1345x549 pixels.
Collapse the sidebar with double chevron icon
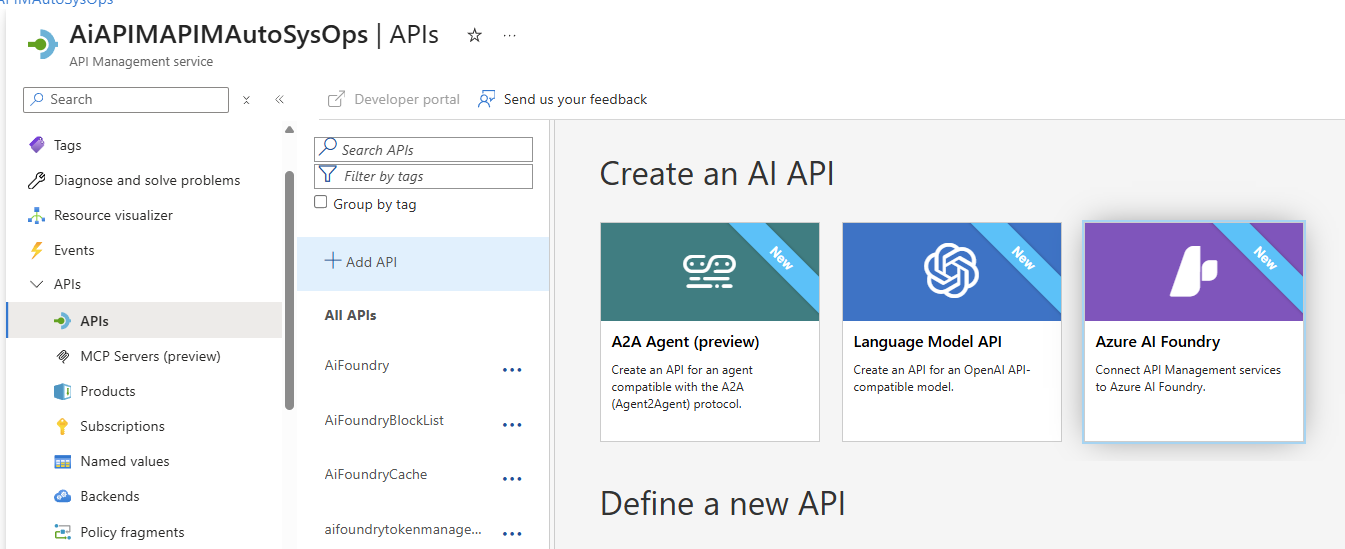(279, 100)
